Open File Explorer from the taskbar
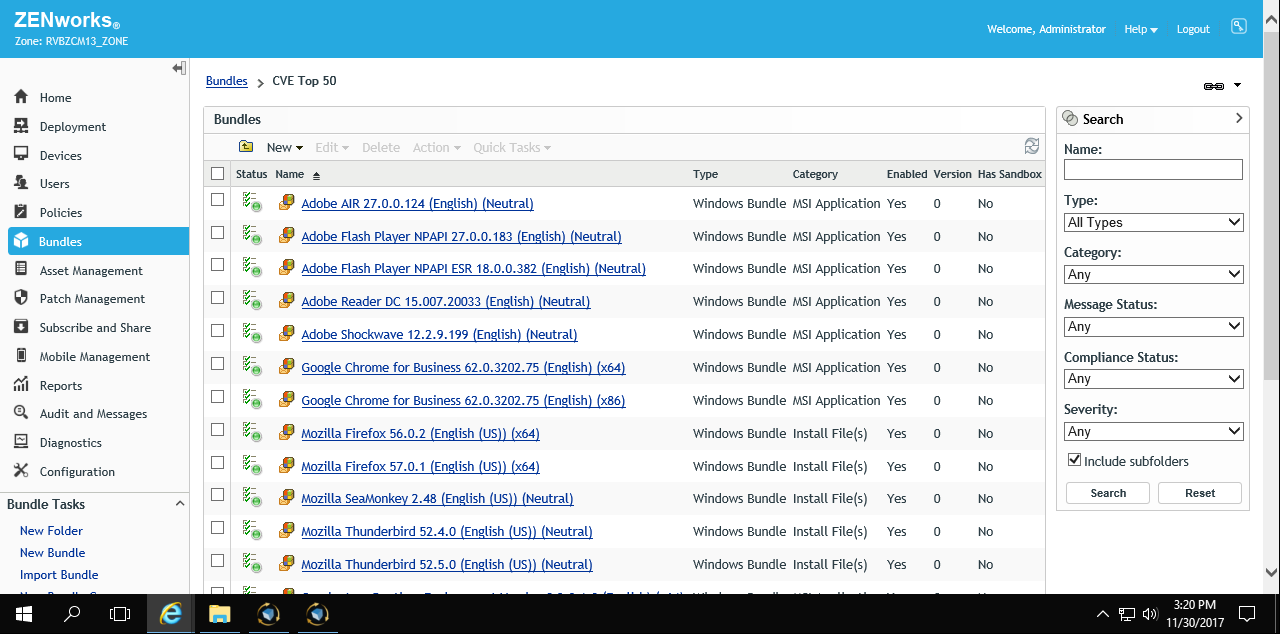1280x634 pixels. (219, 613)
